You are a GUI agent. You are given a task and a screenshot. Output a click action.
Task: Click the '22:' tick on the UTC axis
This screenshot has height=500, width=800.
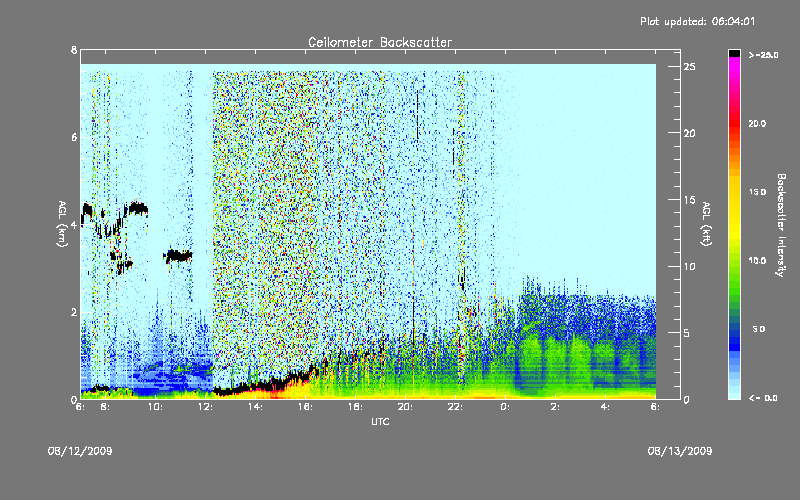[x=455, y=407]
